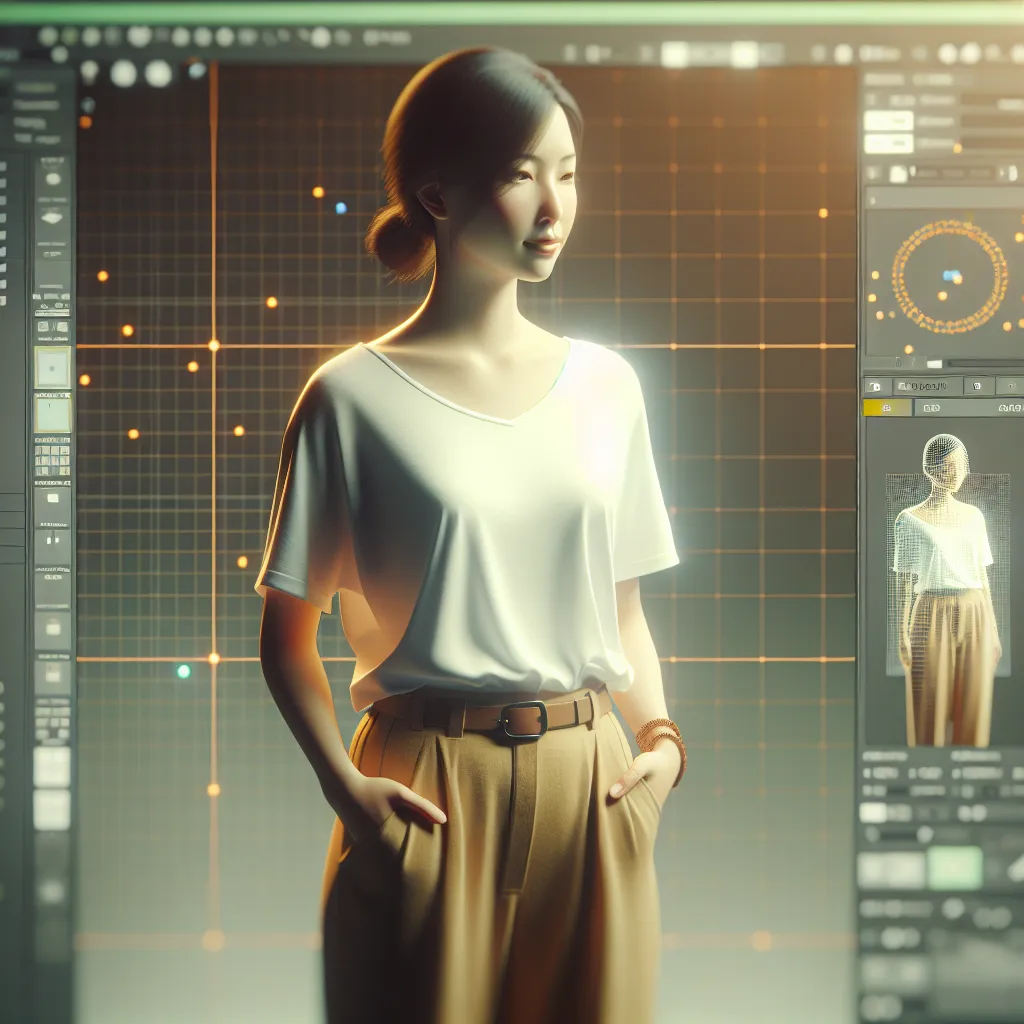This screenshot has width=1024, height=1024.
Task: Click the first large white circle viewport button
Action: (124, 73)
